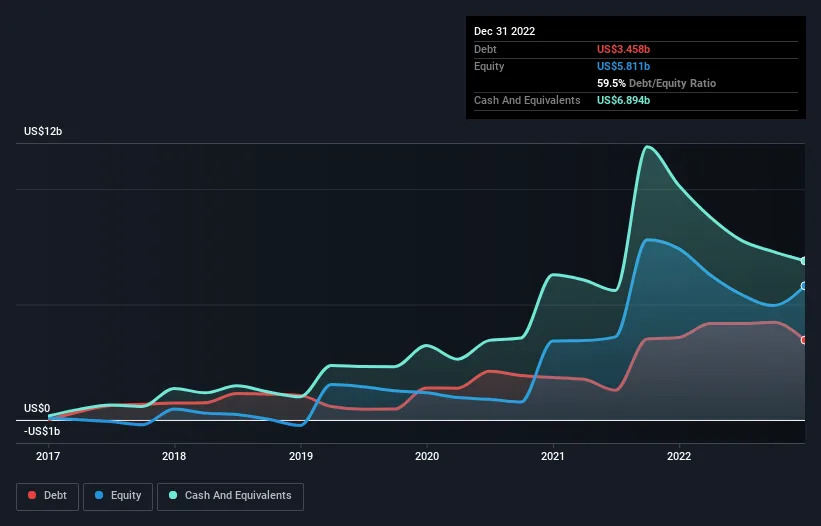This screenshot has height=526, width=821.
Task: Click the 2020 x-axis year label
Action: (427, 456)
